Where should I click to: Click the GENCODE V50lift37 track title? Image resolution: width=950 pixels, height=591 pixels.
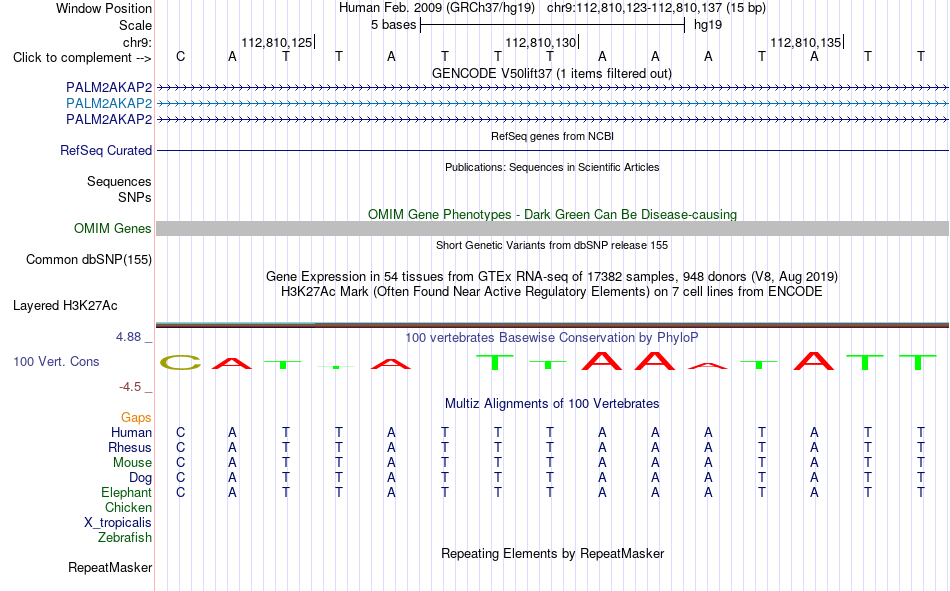click(551, 73)
